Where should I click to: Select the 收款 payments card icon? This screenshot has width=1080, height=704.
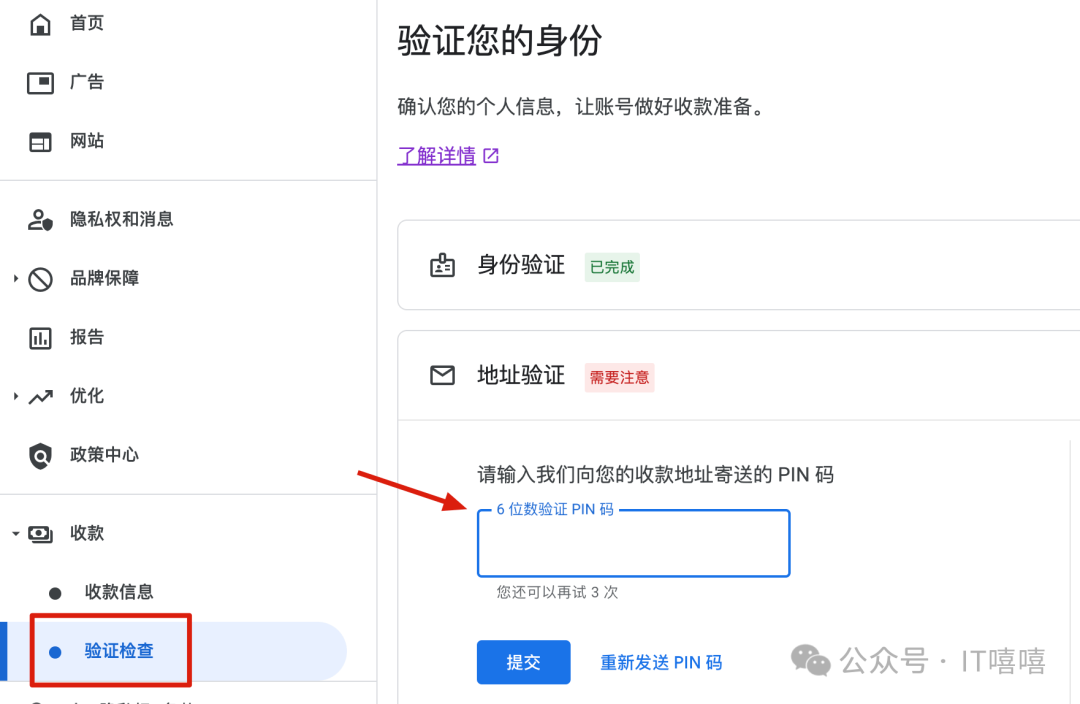39,533
